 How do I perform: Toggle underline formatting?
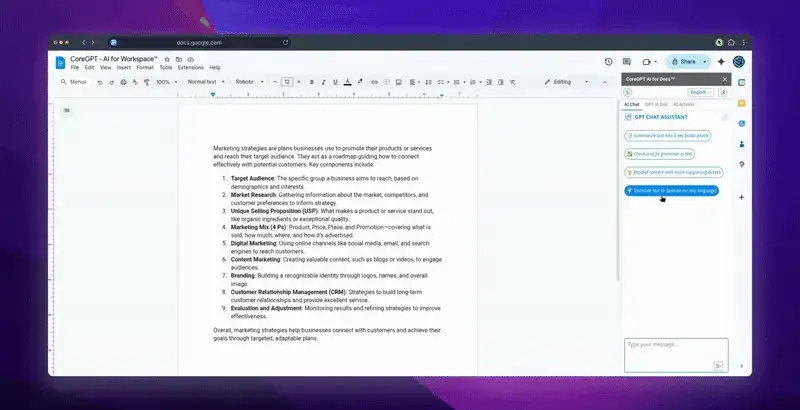click(333, 82)
